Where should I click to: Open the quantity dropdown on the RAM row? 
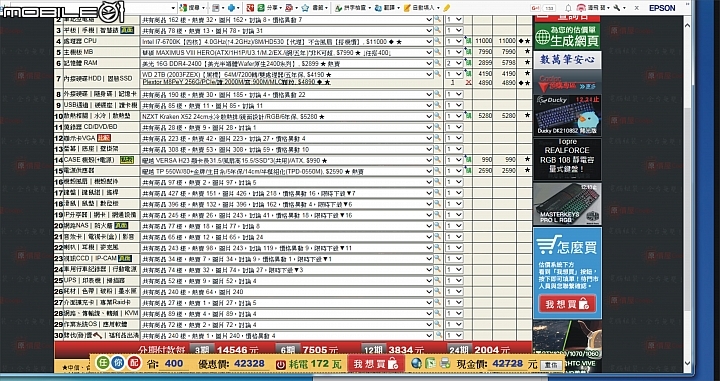point(454,63)
